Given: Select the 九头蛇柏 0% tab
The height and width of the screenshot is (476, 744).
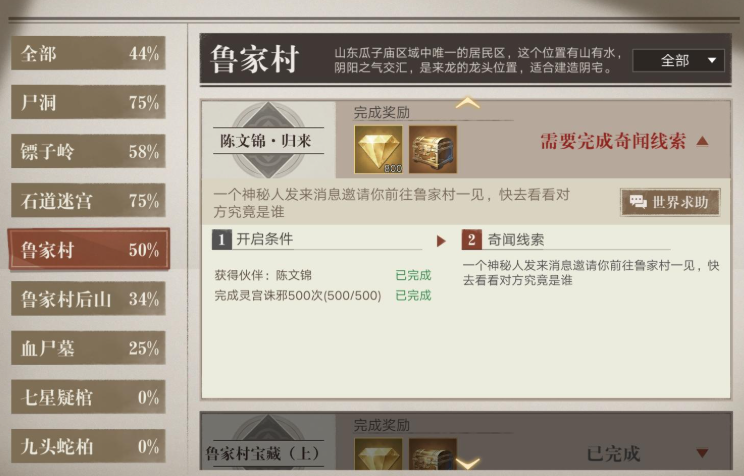Looking at the screenshot, I should [88, 446].
